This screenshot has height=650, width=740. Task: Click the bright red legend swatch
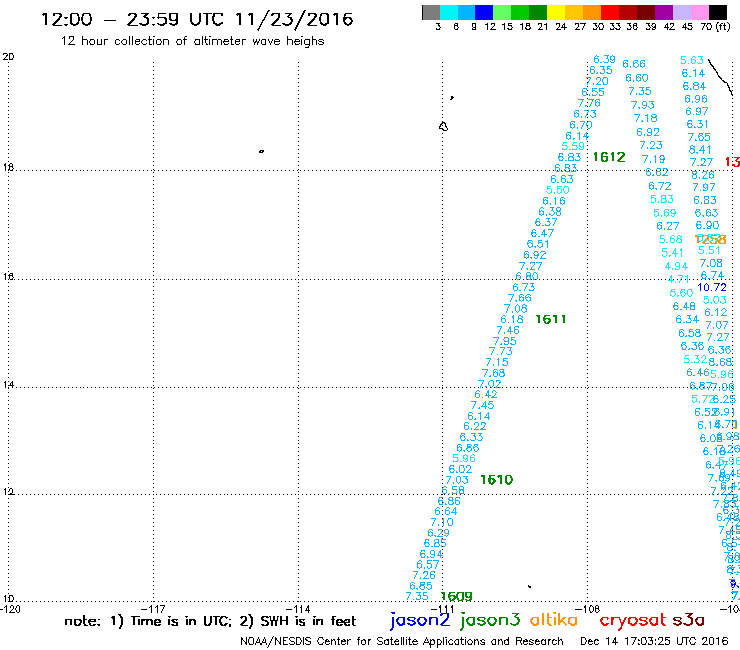(610, 12)
